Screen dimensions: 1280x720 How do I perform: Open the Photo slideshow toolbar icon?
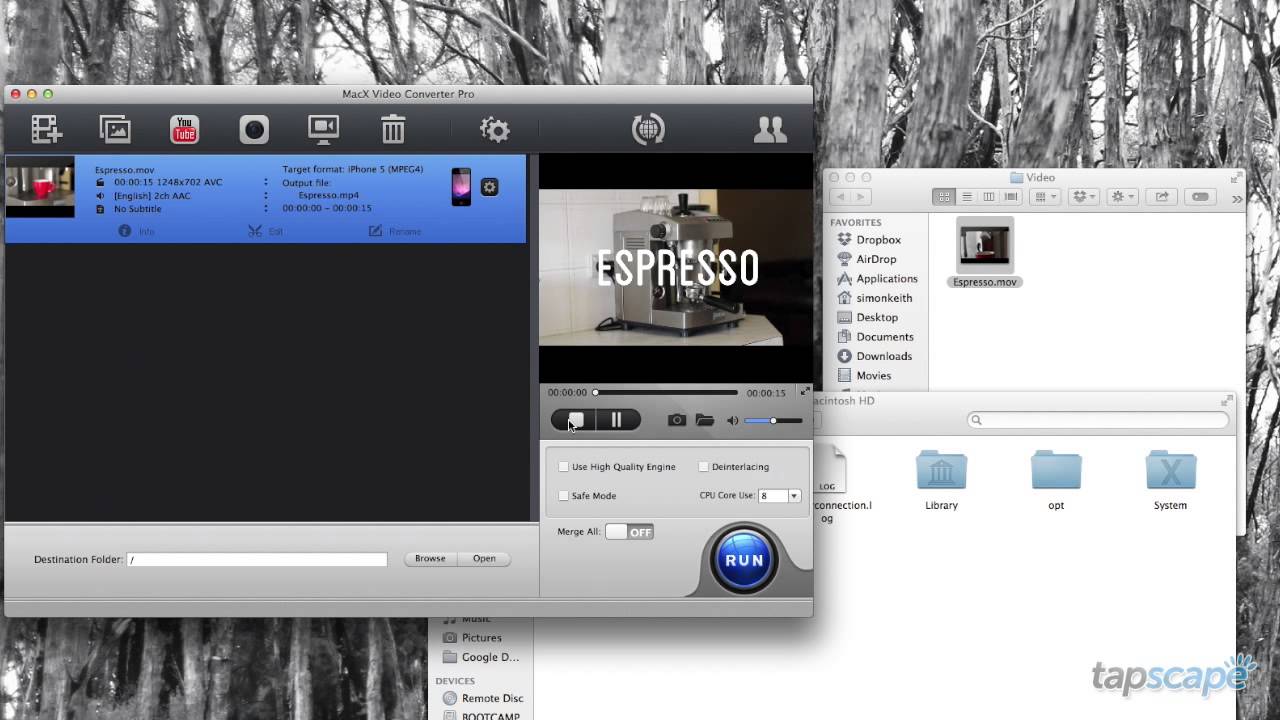point(115,129)
